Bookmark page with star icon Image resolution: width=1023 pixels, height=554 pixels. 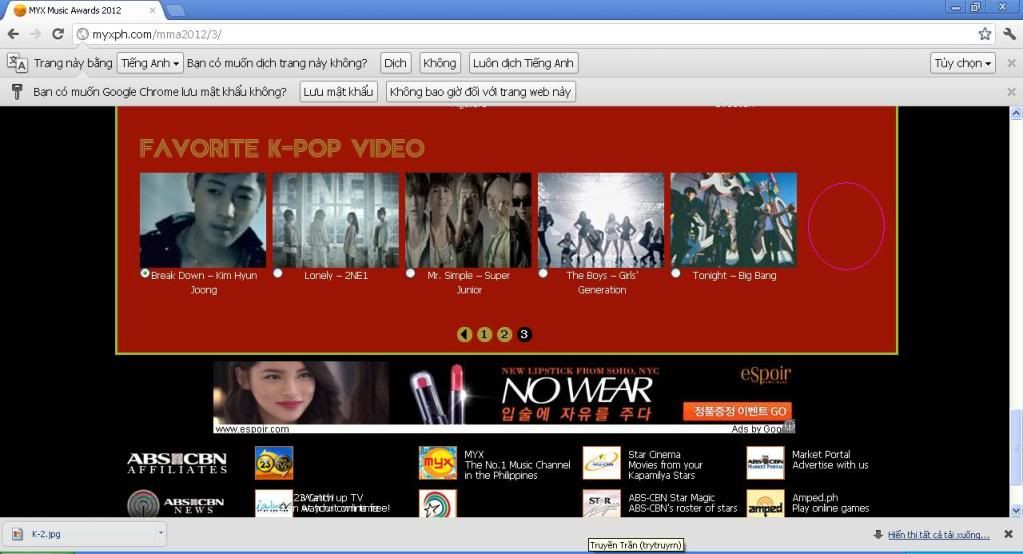pos(985,34)
